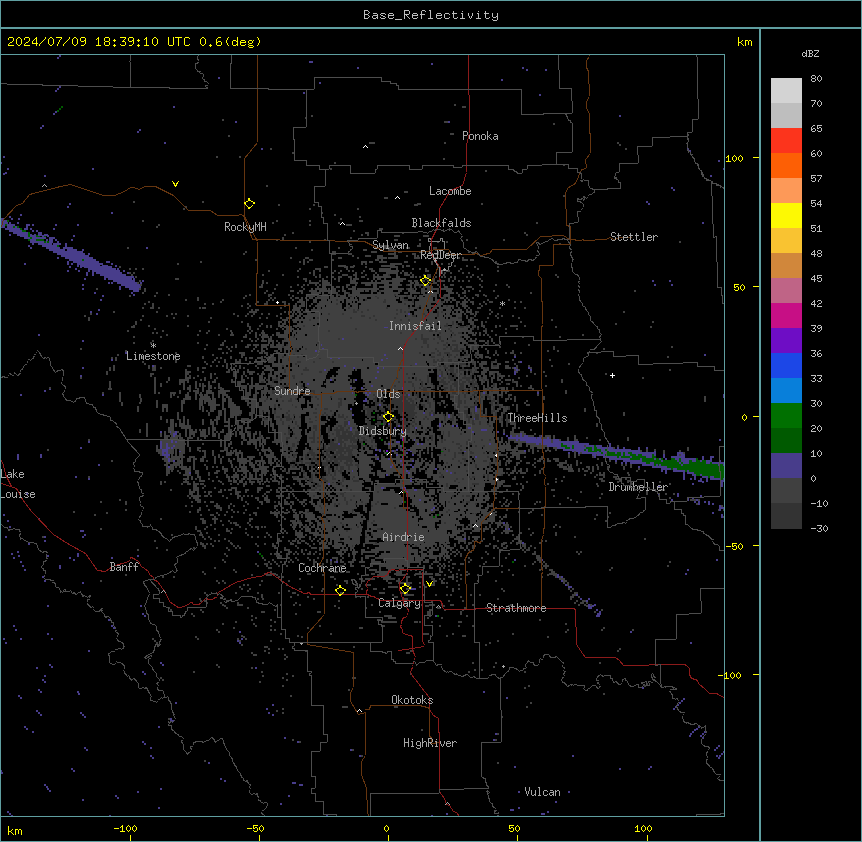Click the ThreeHills label

537,418
